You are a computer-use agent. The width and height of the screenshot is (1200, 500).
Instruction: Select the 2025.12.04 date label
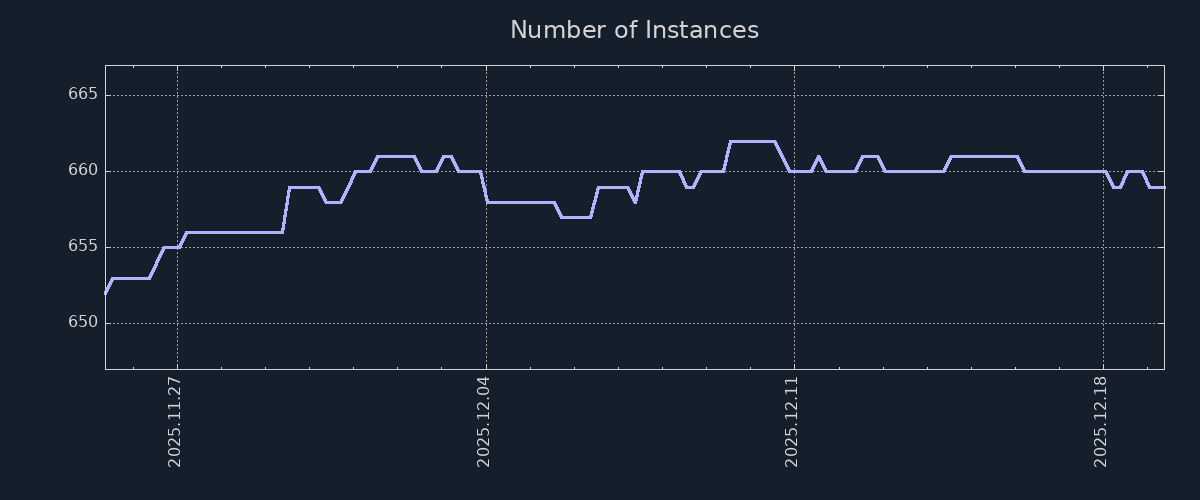(484, 421)
